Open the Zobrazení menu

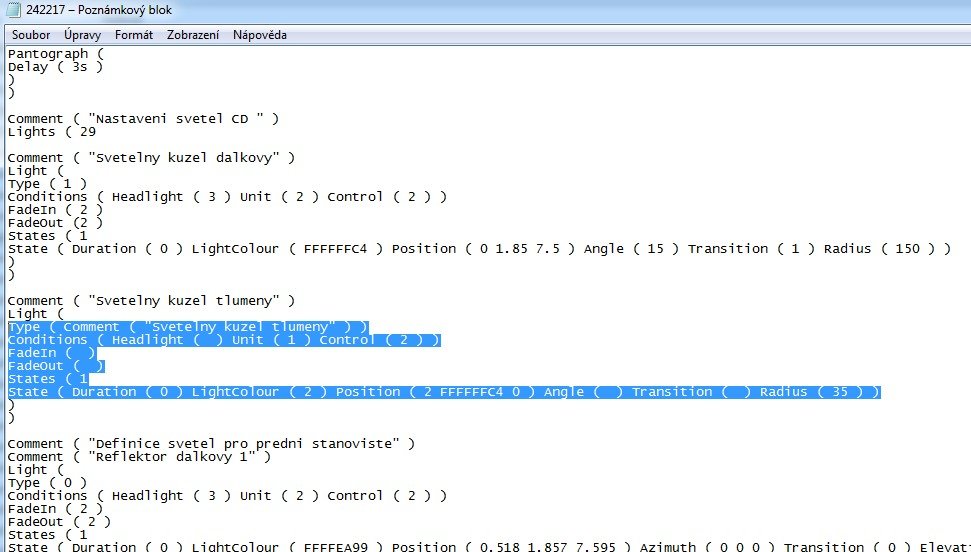[x=193, y=35]
